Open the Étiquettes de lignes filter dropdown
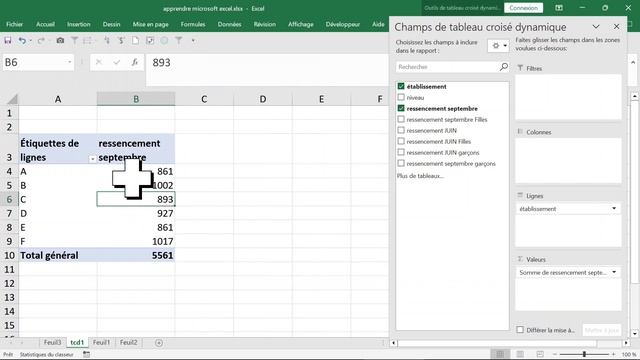Viewport: 640px width, 360px height. point(92,159)
